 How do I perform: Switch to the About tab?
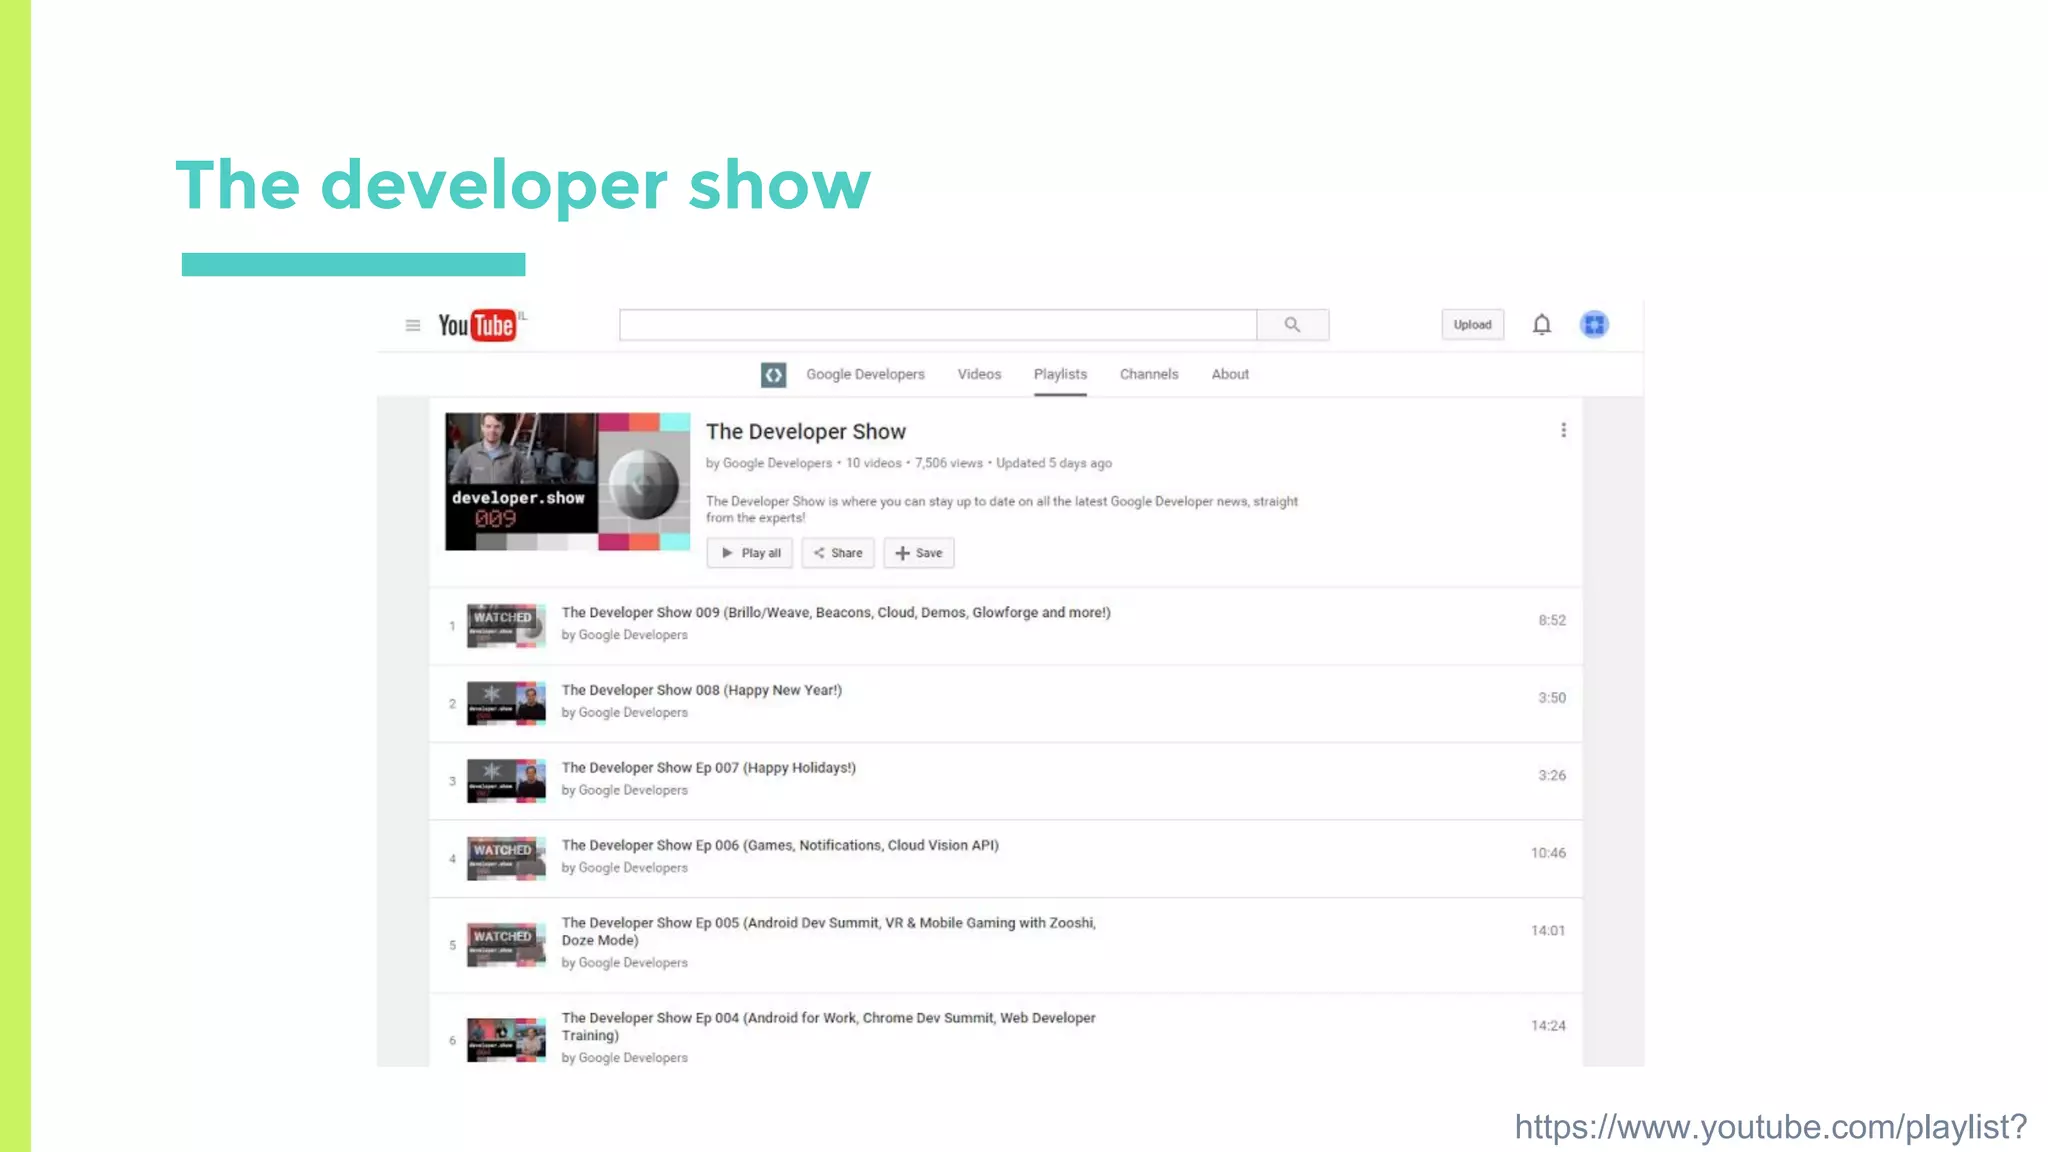coord(1230,374)
